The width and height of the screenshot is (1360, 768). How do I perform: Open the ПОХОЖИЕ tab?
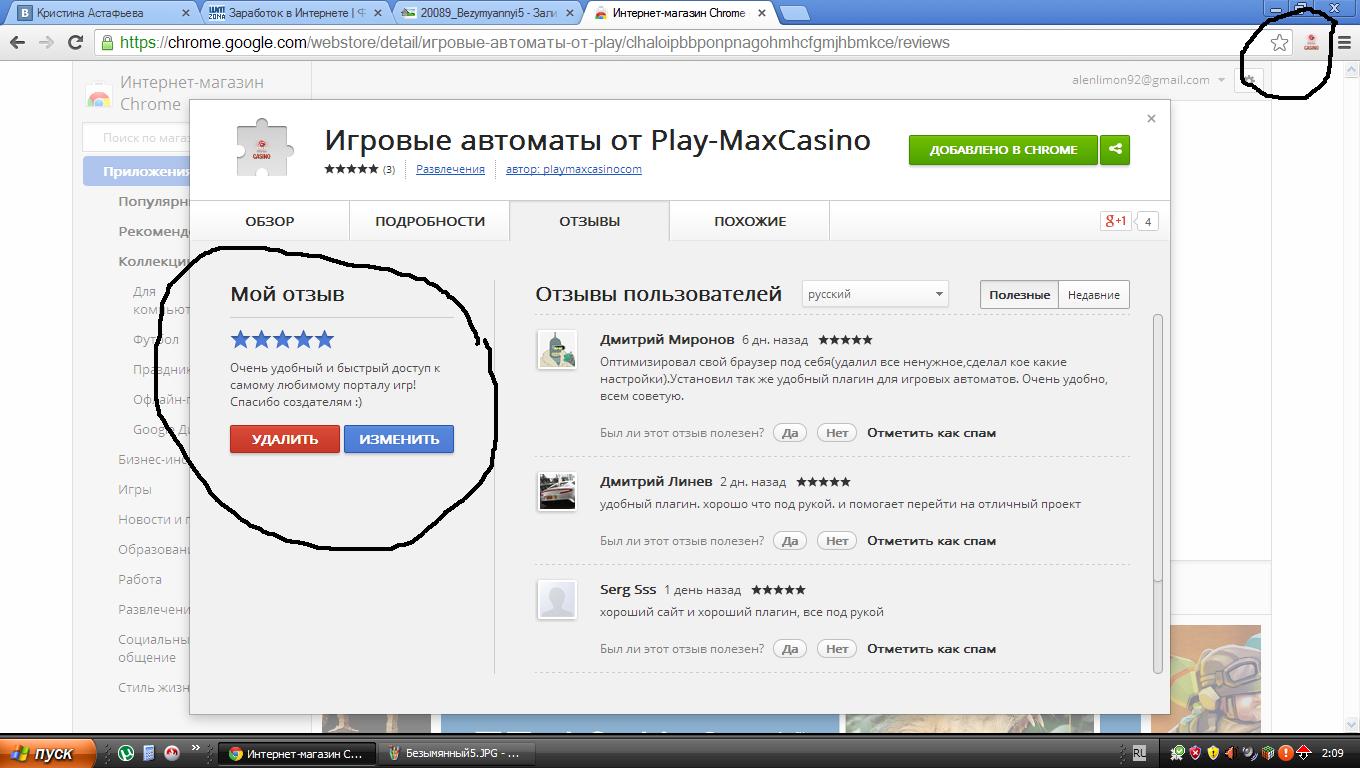click(x=750, y=221)
